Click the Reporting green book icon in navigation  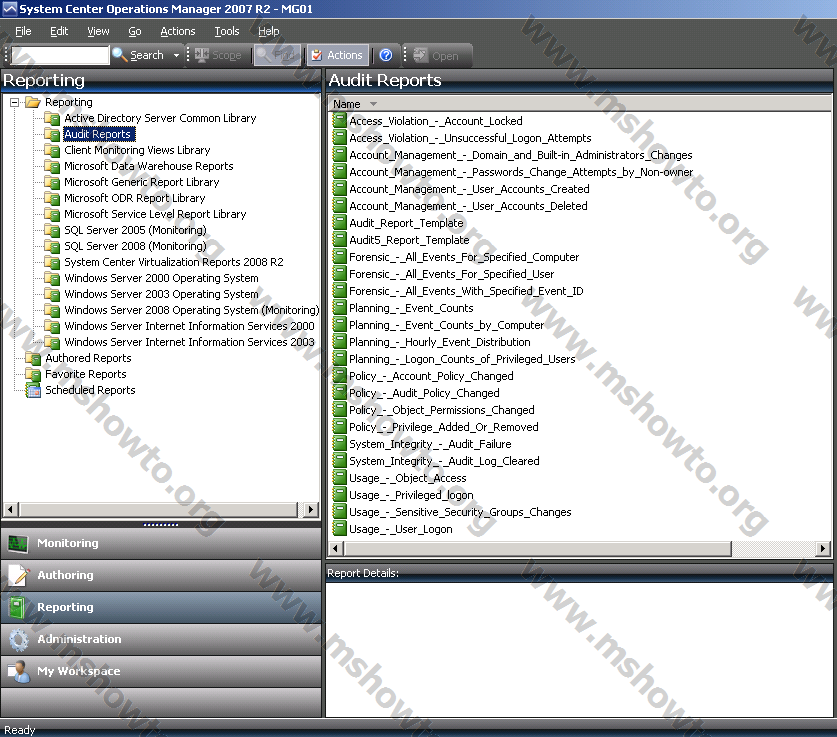pyautogui.click(x=18, y=607)
